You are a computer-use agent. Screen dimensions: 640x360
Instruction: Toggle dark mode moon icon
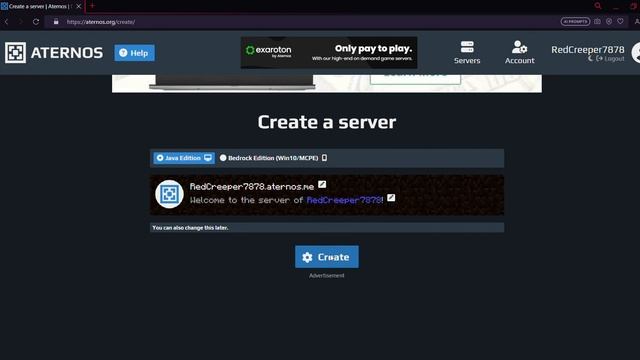click(x=590, y=59)
